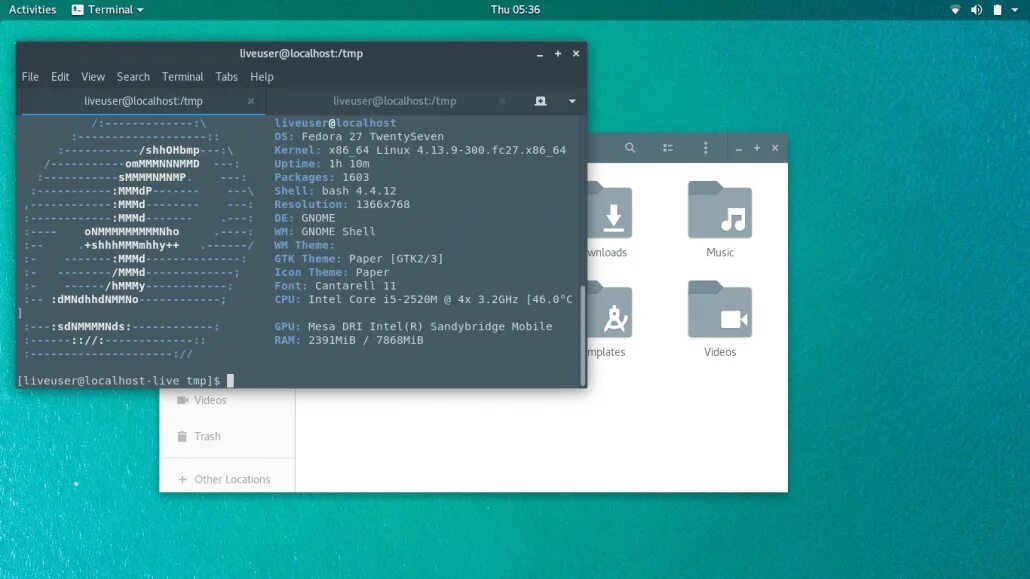Open the Edit menu in Terminal

[60, 77]
